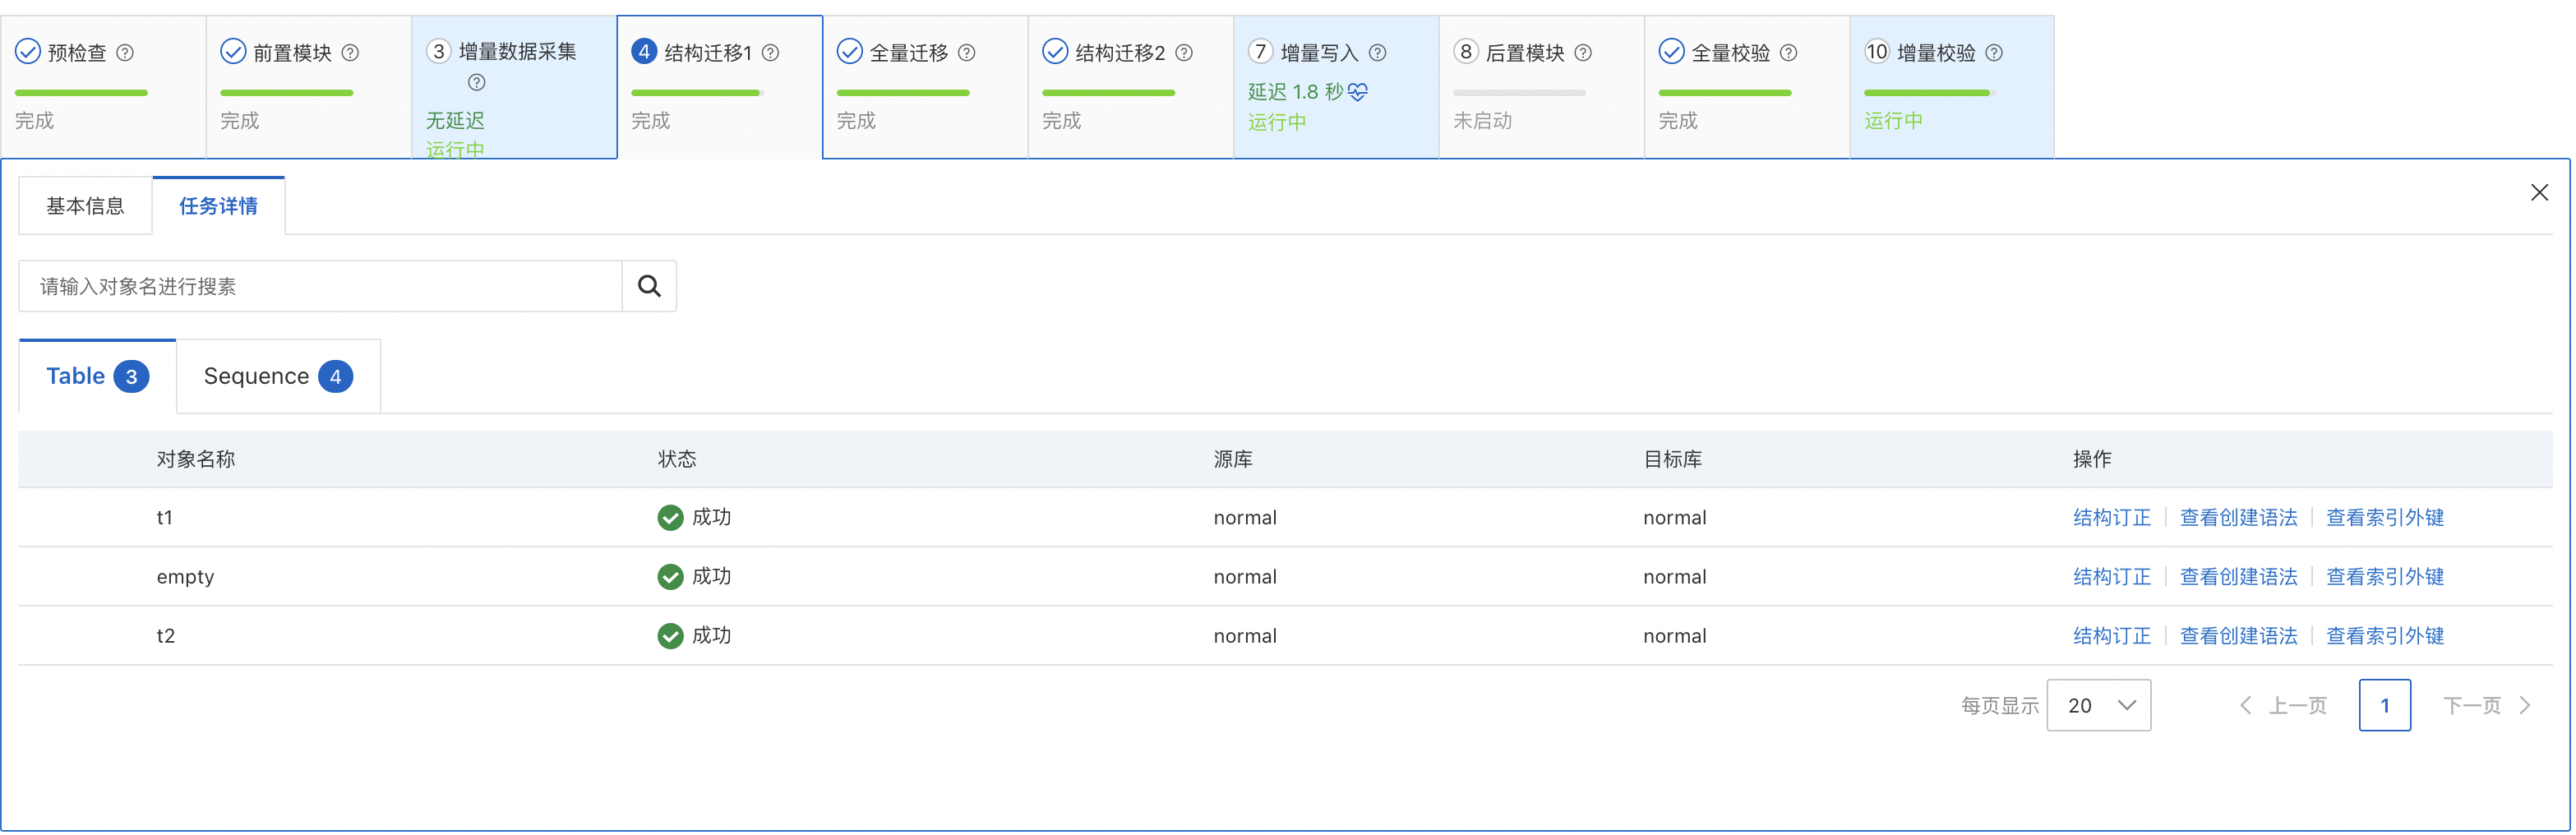Click 查看索引外键 for table t2
The image size is (2576, 835).
(x=2385, y=636)
